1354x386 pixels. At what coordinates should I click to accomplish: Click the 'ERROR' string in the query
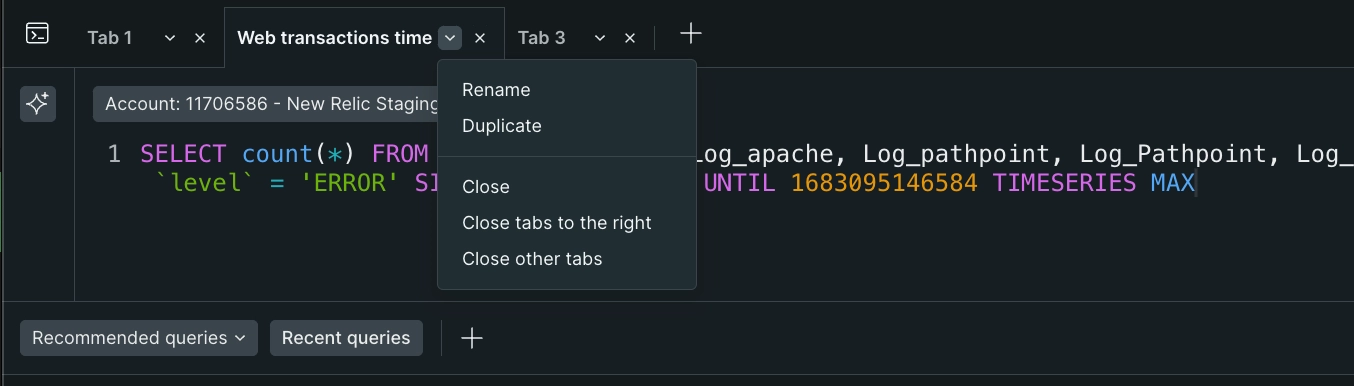pos(350,183)
